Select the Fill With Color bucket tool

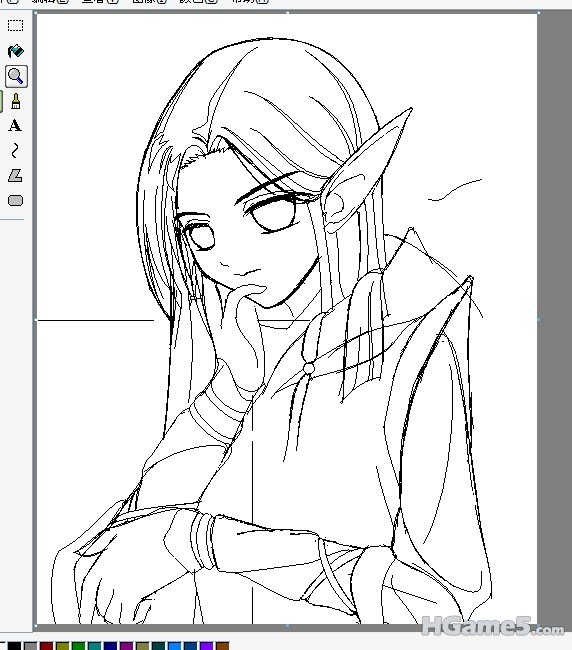pos(16,51)
